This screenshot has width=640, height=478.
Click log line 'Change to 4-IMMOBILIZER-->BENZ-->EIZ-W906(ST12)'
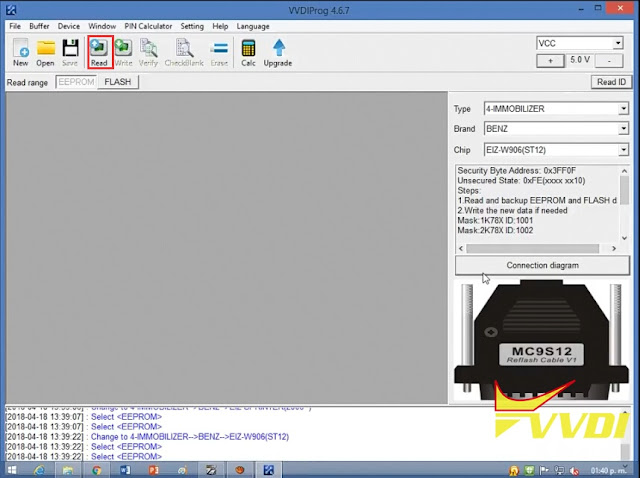click(x=190, y=437)
